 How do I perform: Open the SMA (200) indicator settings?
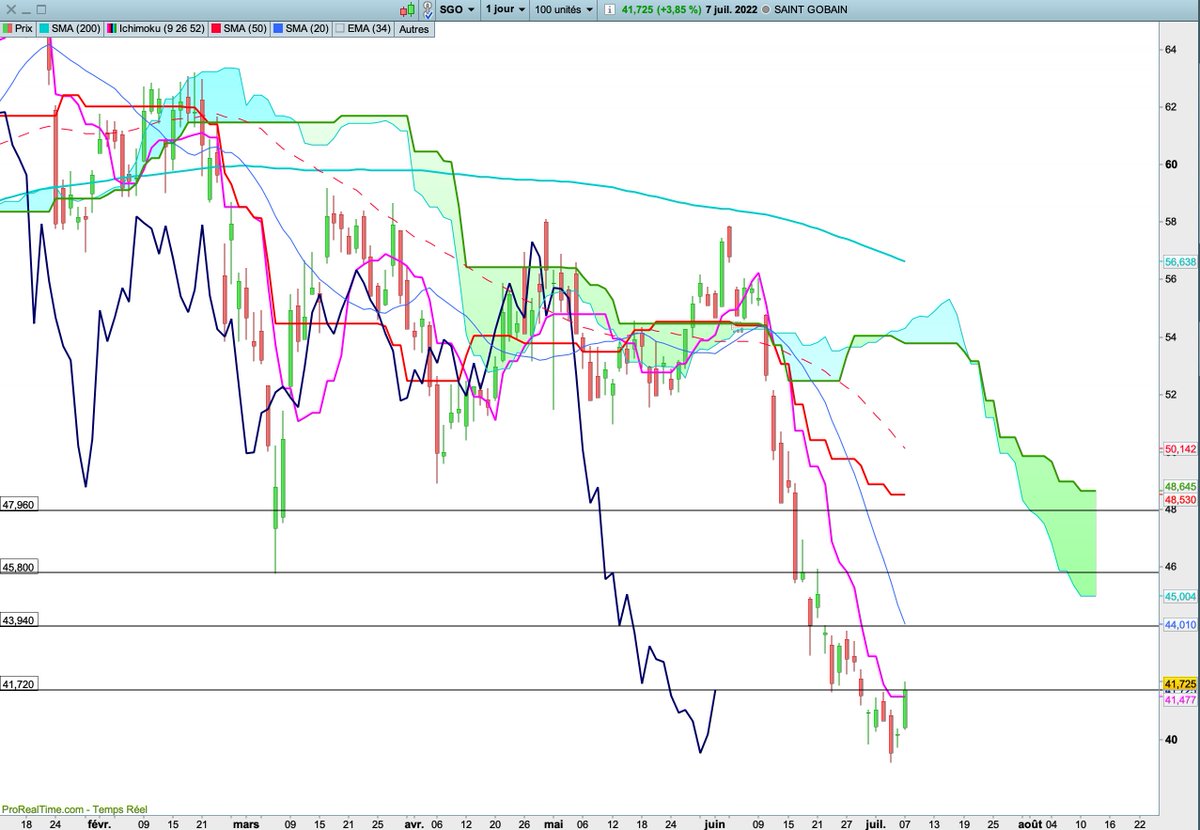(70, 29)
